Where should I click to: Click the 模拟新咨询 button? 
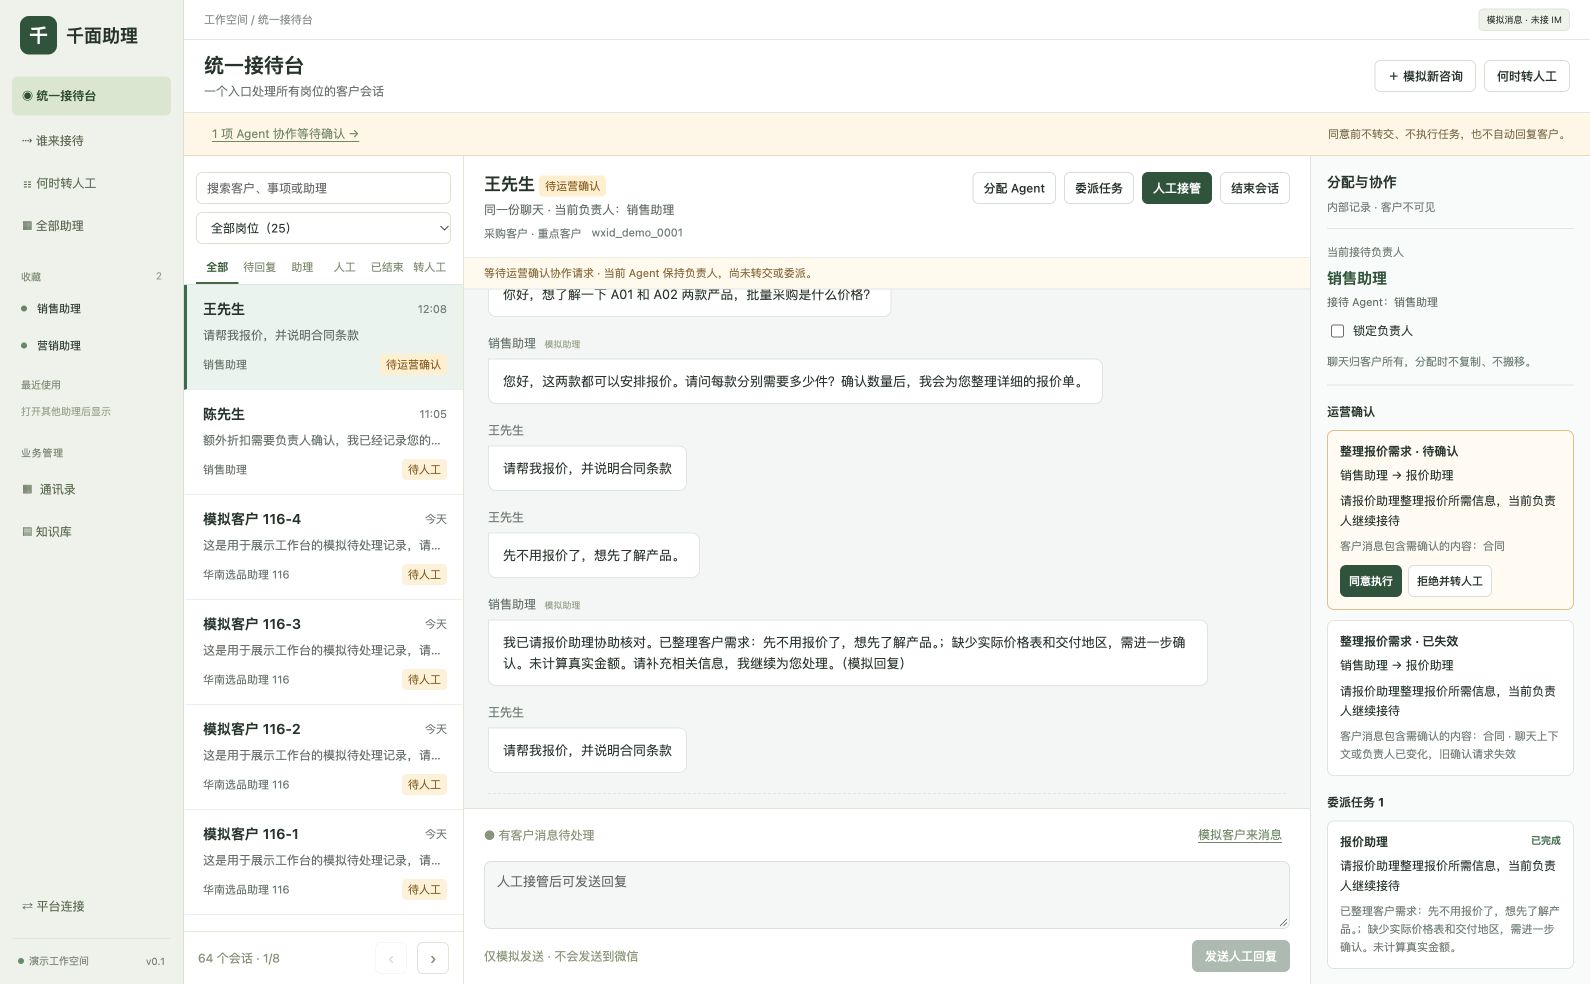click(1425, 76)
